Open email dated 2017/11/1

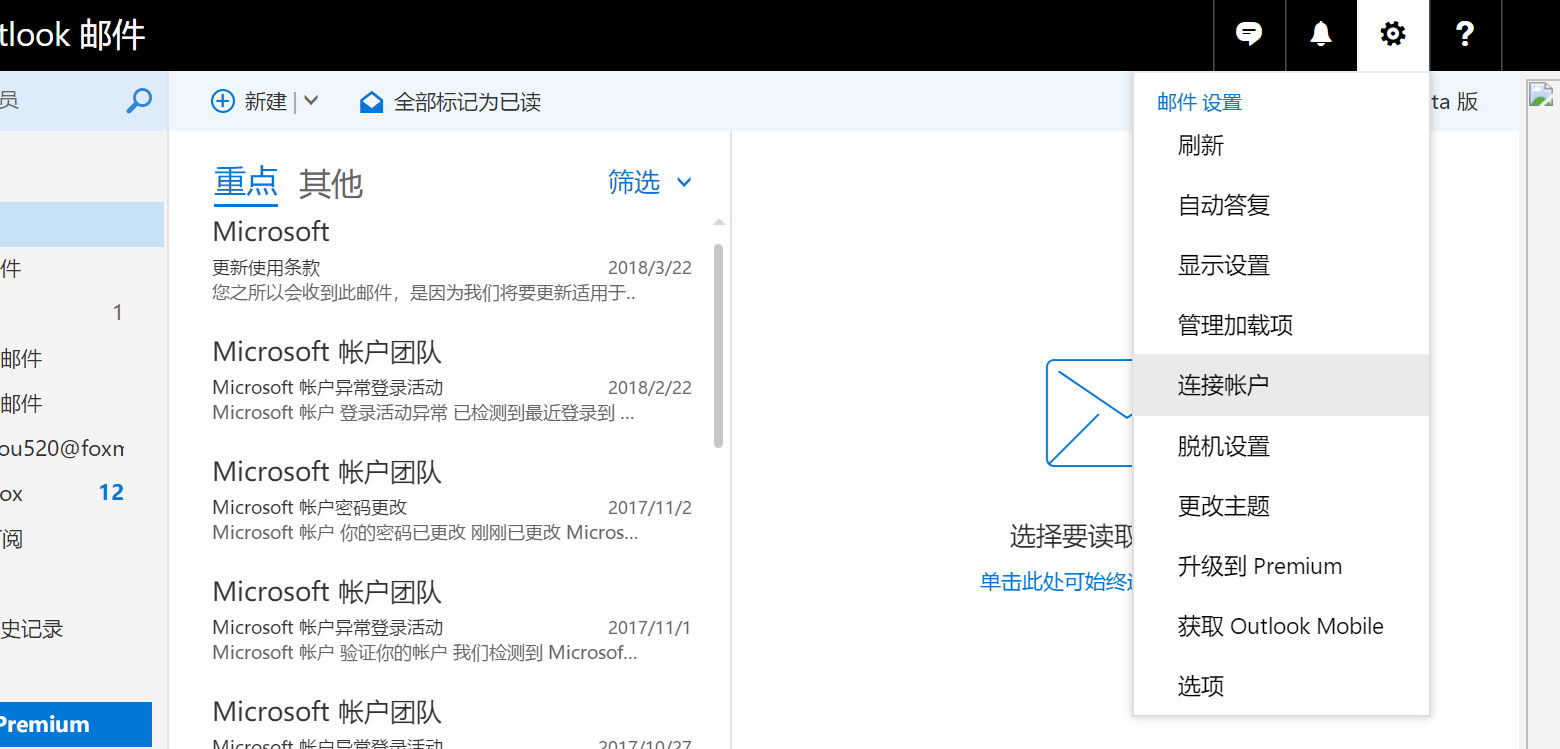(x=452, y=620)
